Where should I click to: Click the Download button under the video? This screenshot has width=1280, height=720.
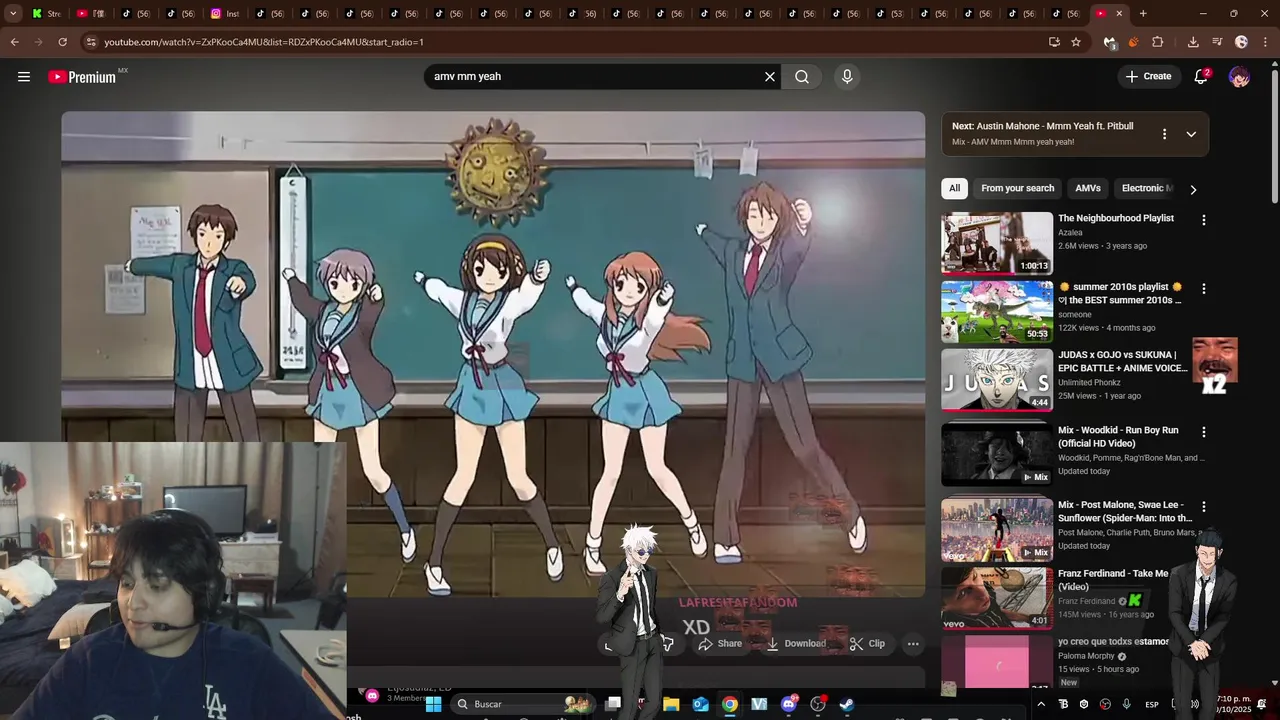click(796, 644)
